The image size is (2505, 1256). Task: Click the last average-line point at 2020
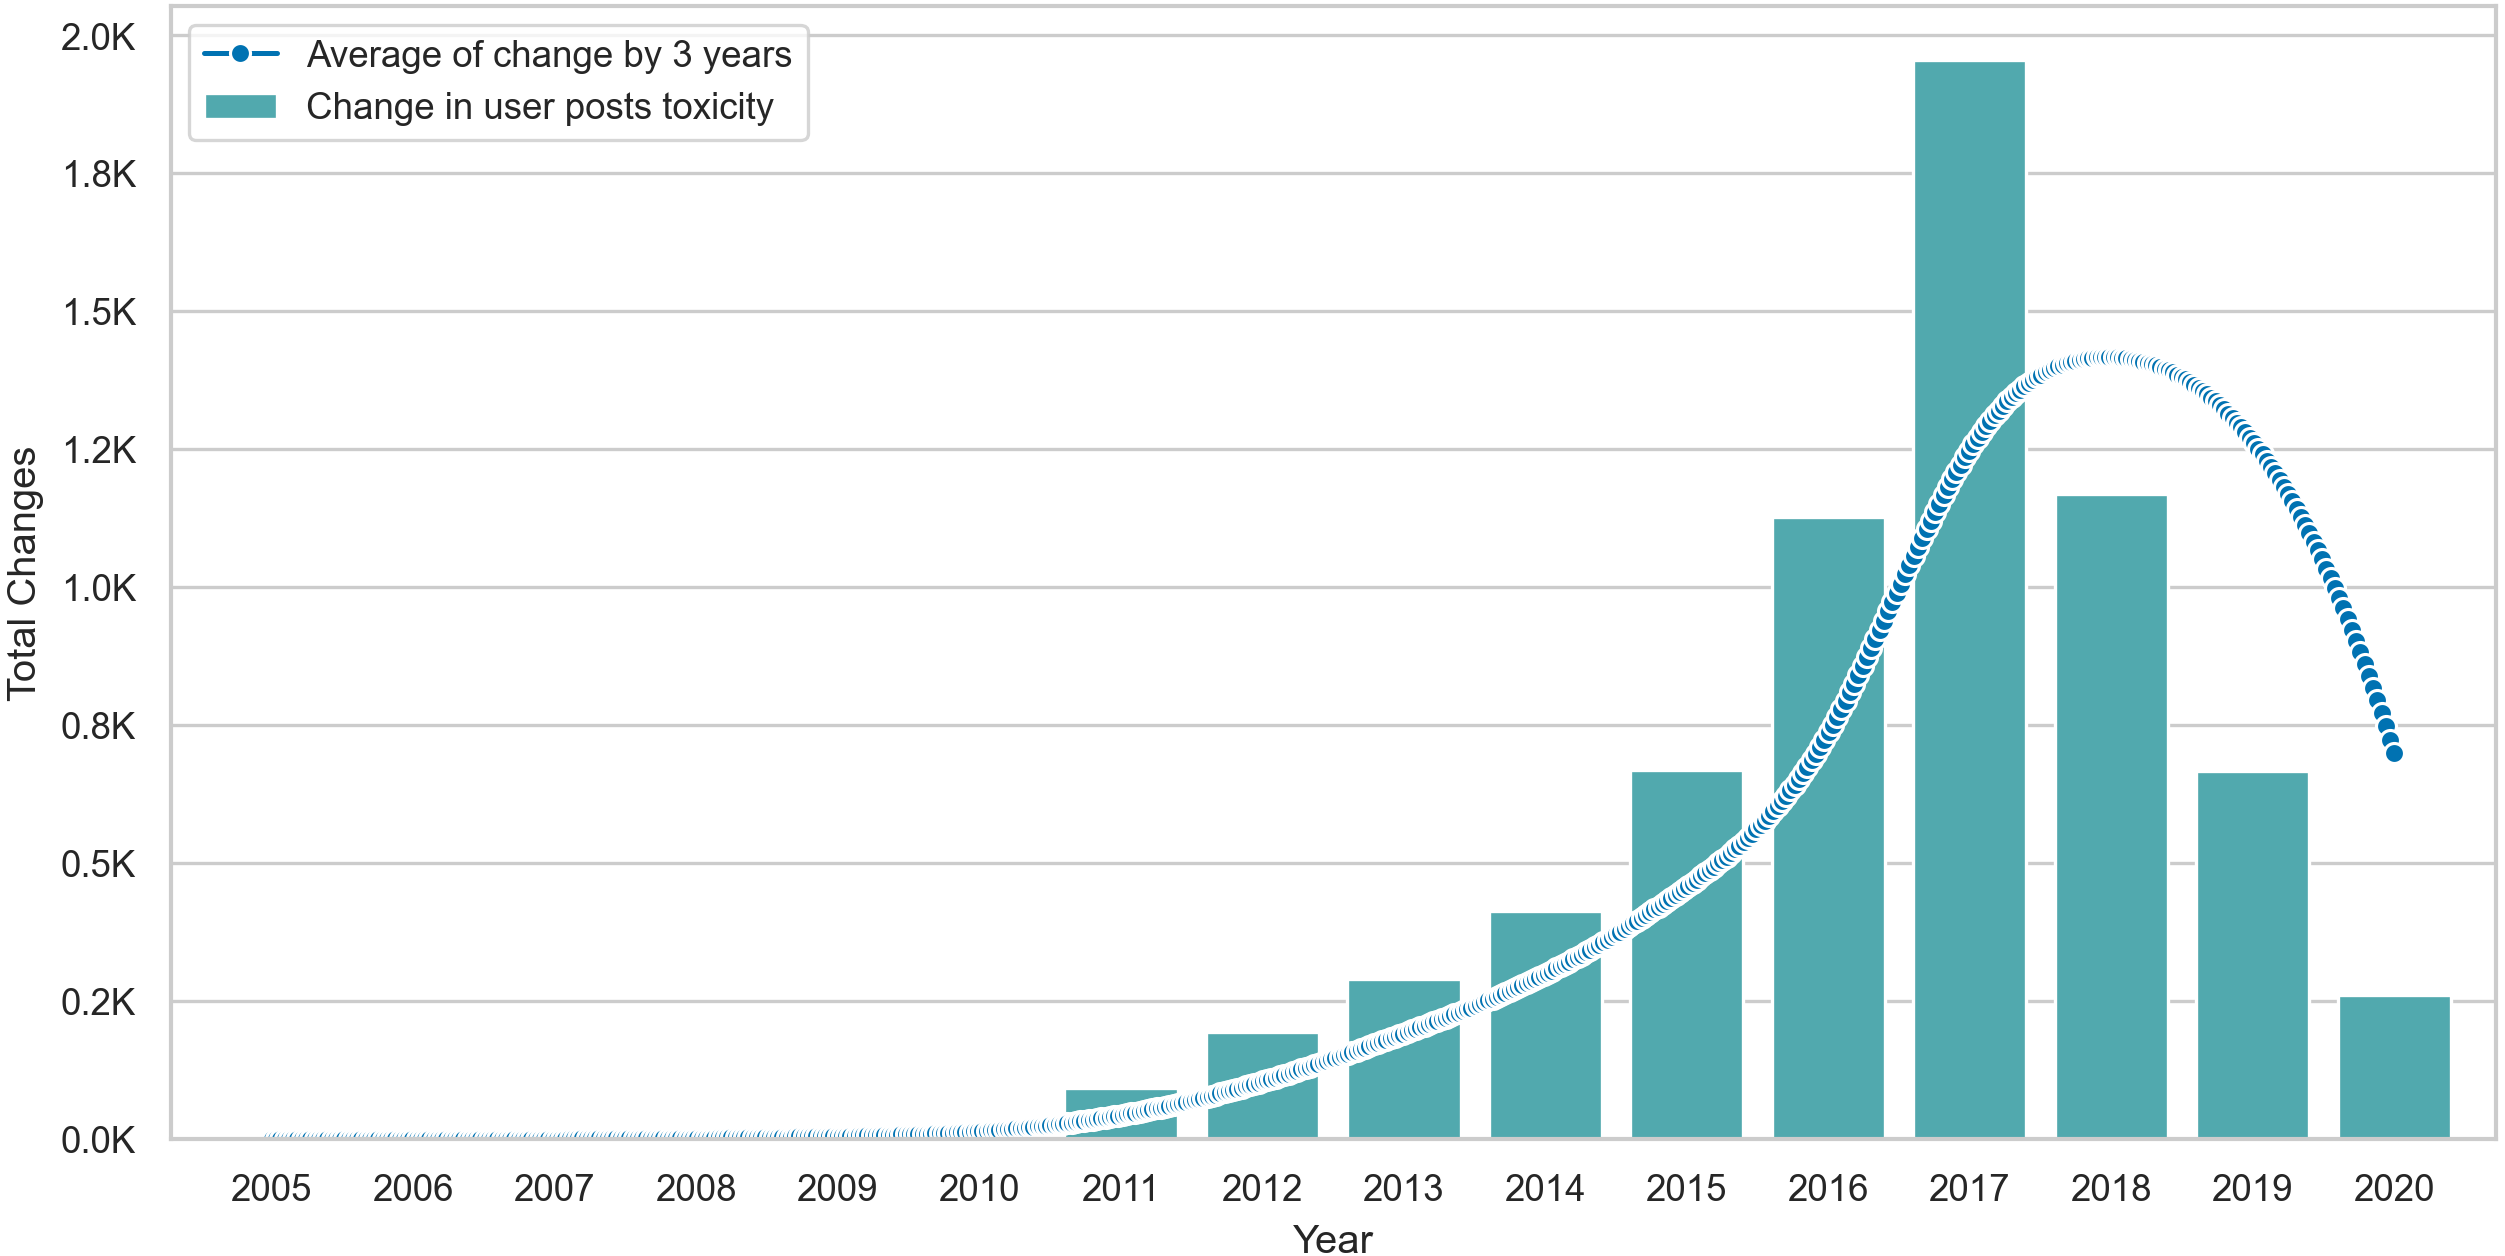[x=2394, y=754]
